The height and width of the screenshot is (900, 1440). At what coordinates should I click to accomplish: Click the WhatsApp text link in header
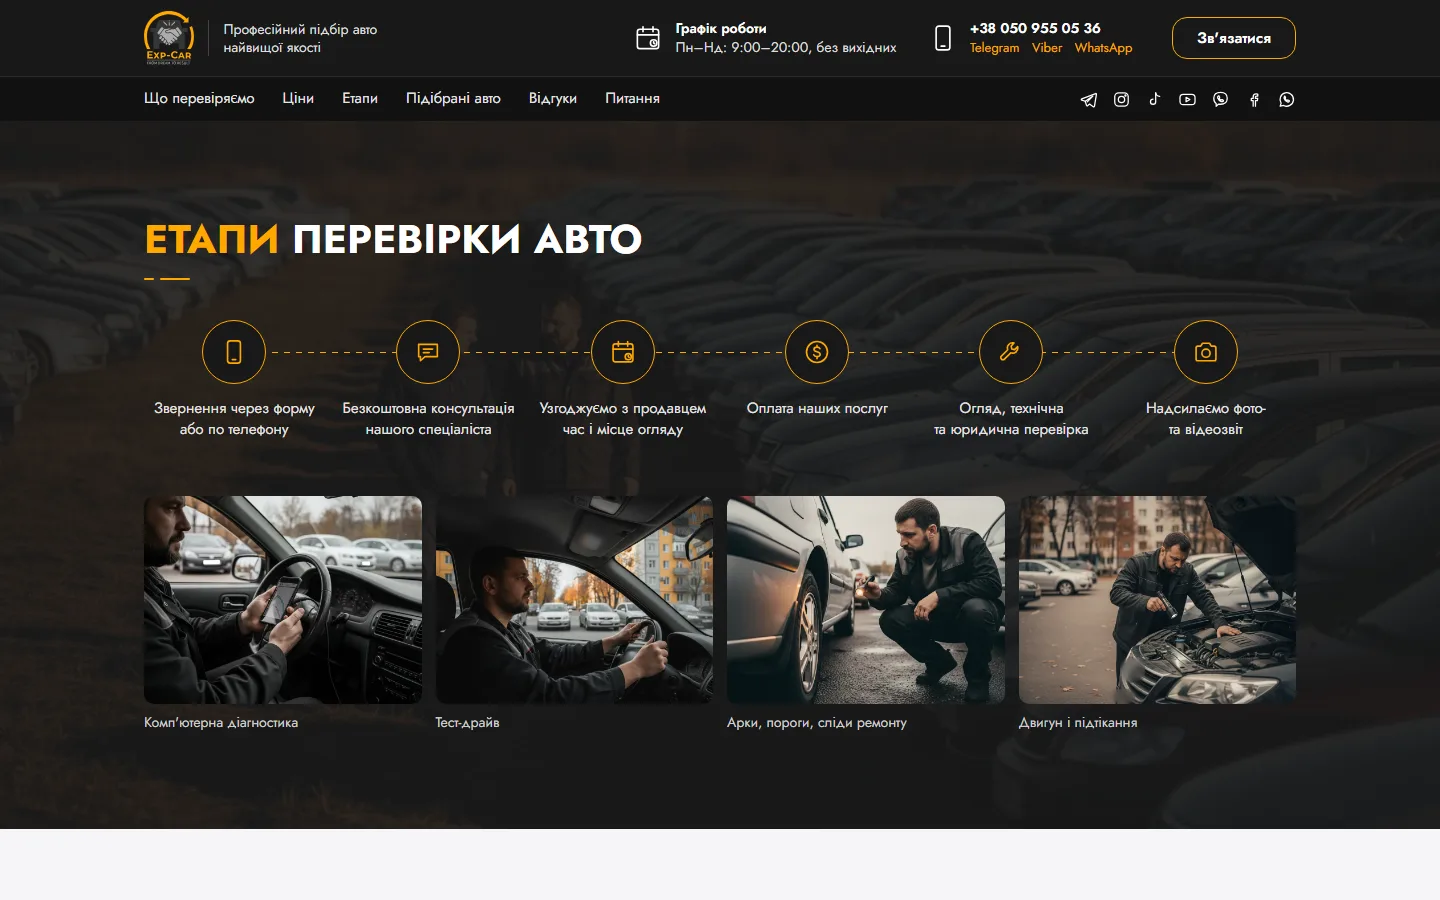1103,48
